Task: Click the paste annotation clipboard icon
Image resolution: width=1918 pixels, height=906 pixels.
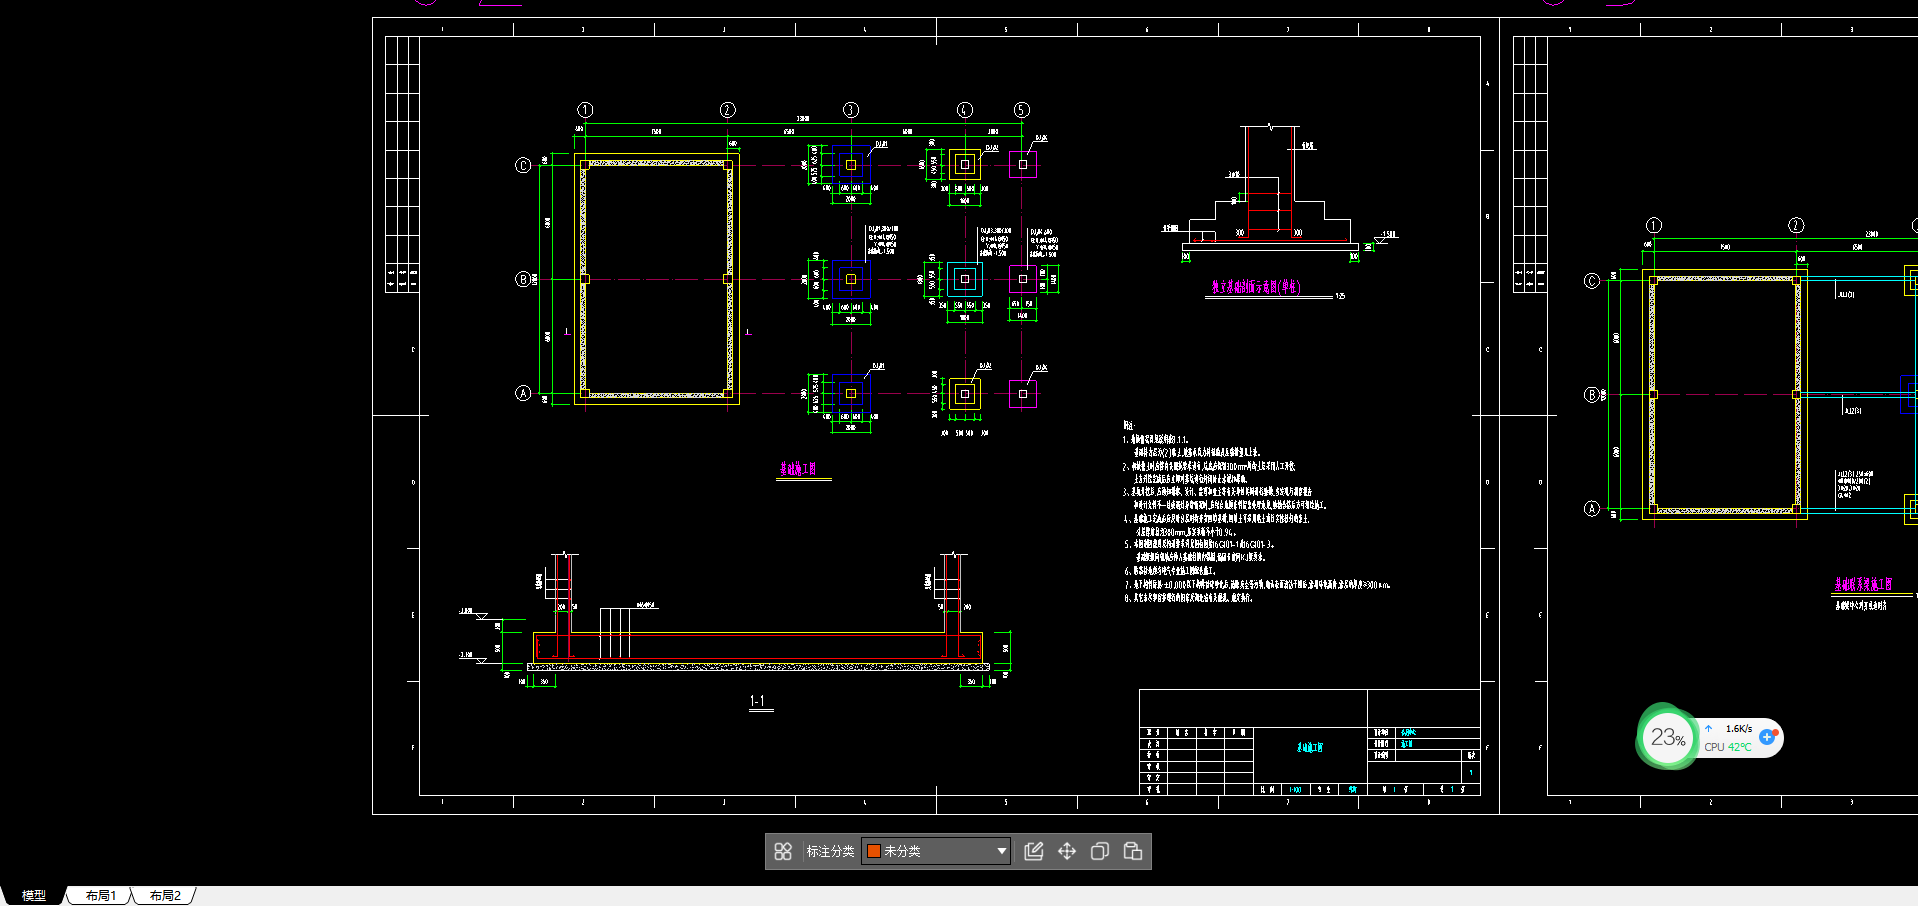Action: (1133, 851)
